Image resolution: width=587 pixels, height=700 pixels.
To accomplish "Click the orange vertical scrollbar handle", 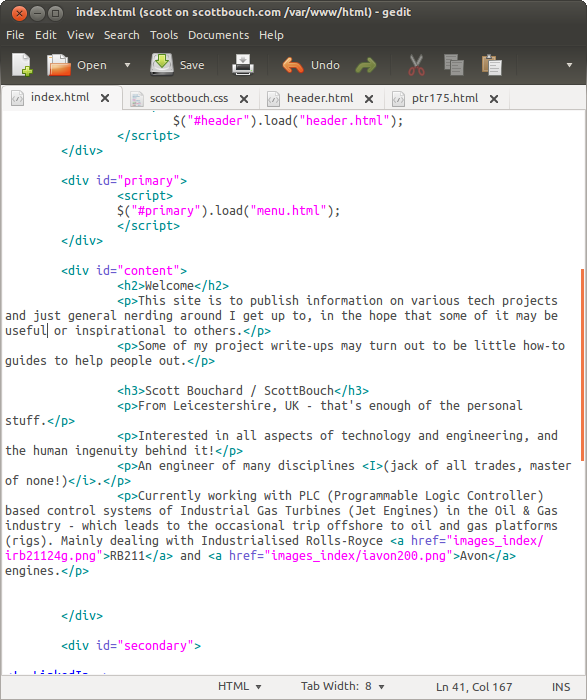I will 582,364.
